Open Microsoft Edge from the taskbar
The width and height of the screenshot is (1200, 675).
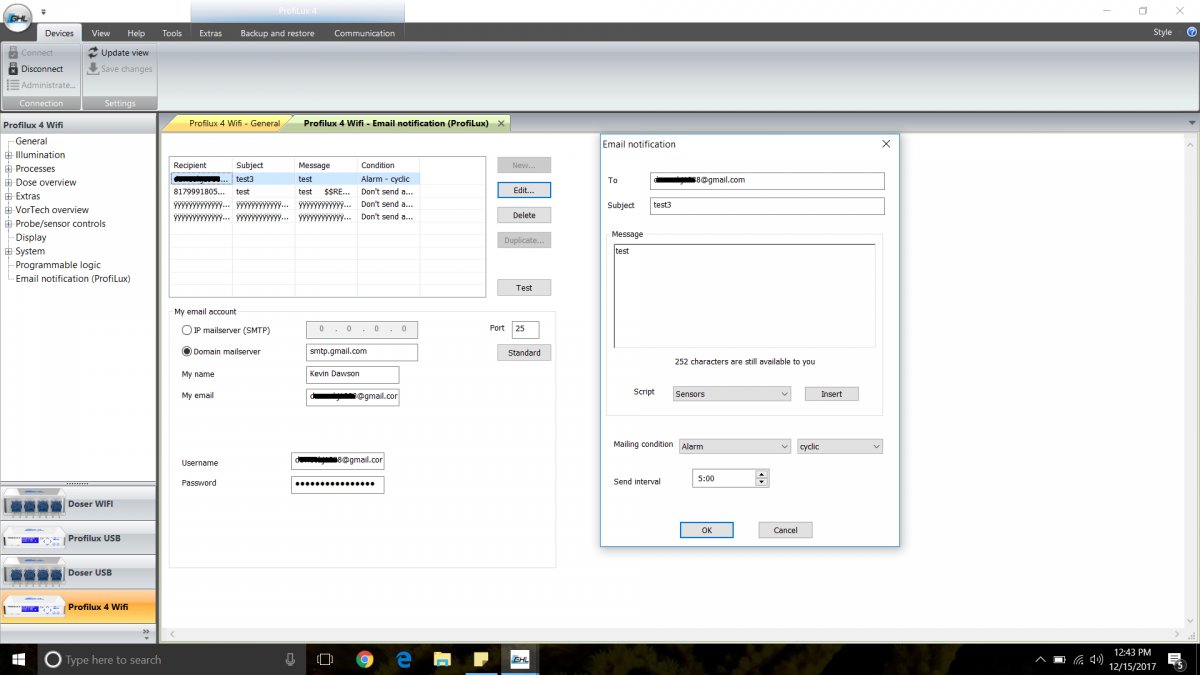coord(404,659)
